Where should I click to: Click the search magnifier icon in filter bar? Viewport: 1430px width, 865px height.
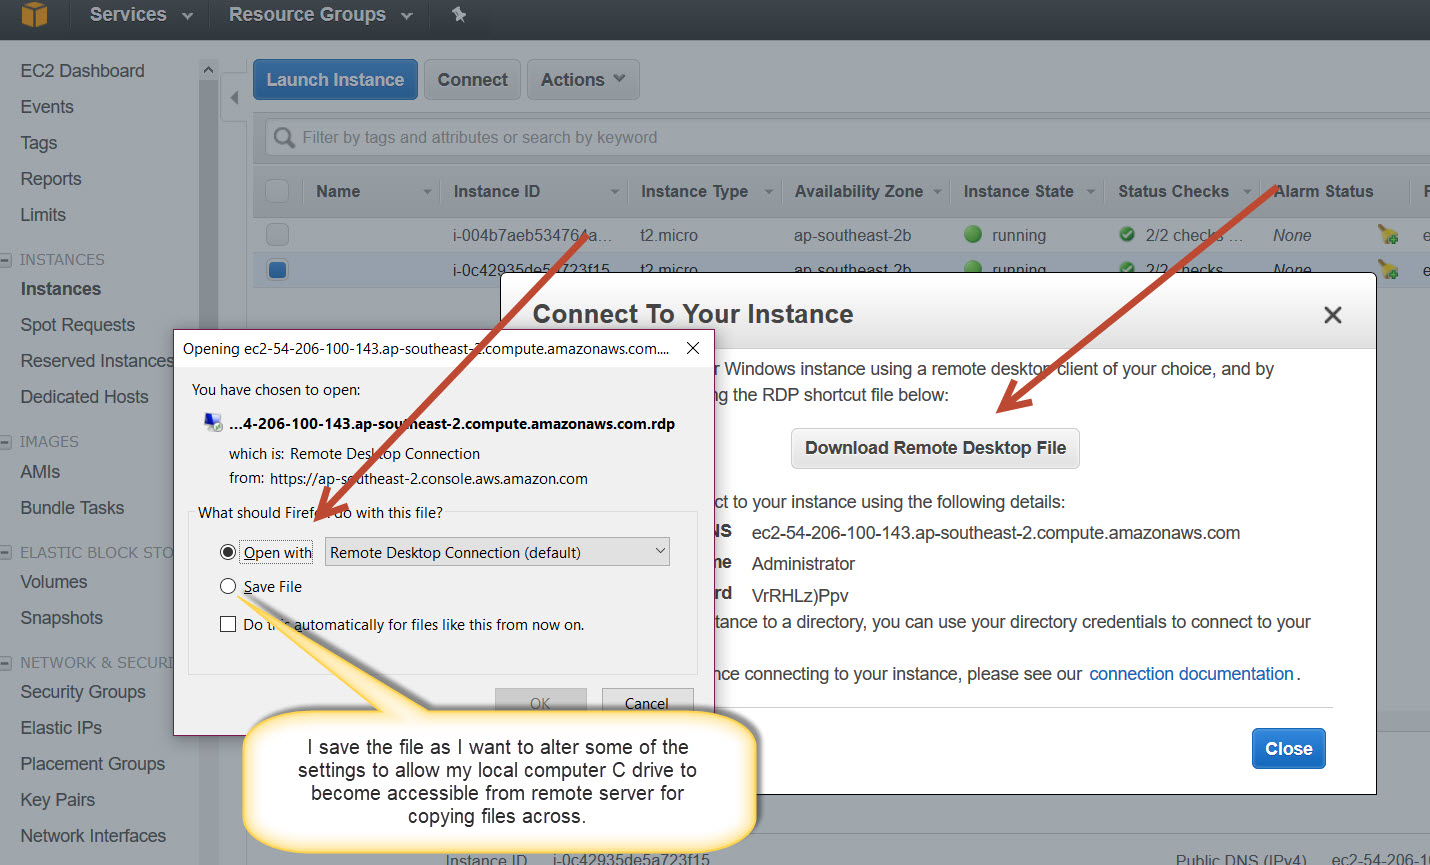284,138
